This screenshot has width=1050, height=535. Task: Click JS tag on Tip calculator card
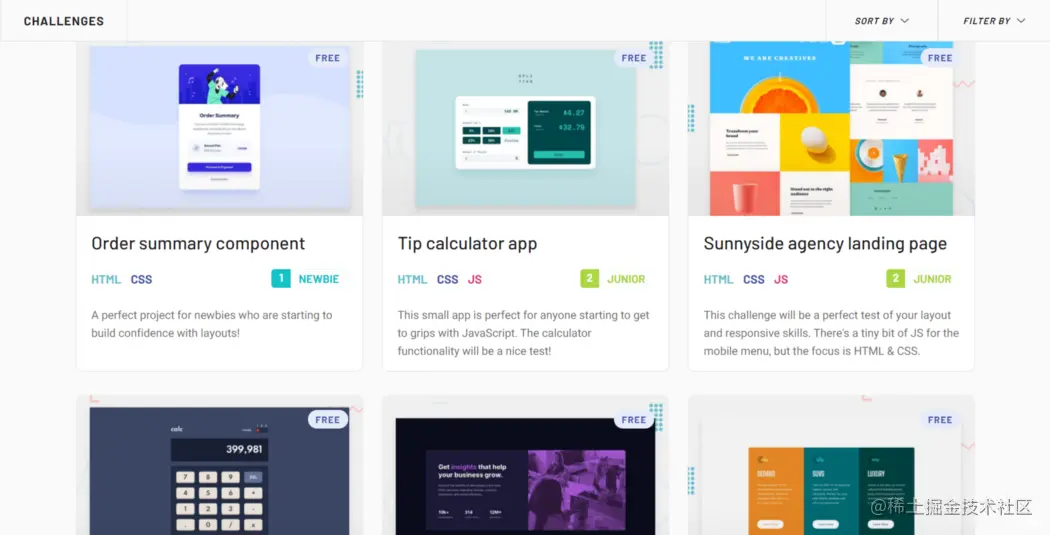pos(475,279)
